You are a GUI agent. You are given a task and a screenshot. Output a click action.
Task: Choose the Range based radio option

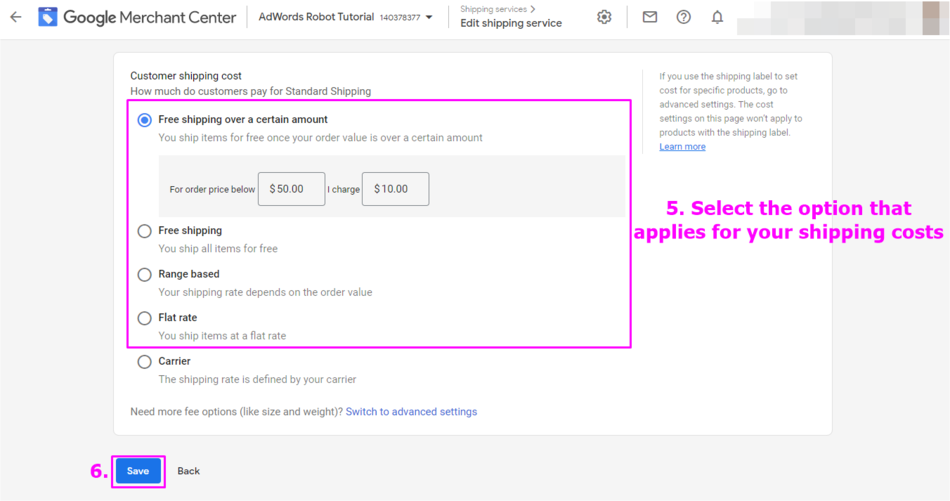pyautogui.click(x=145, y=274)
